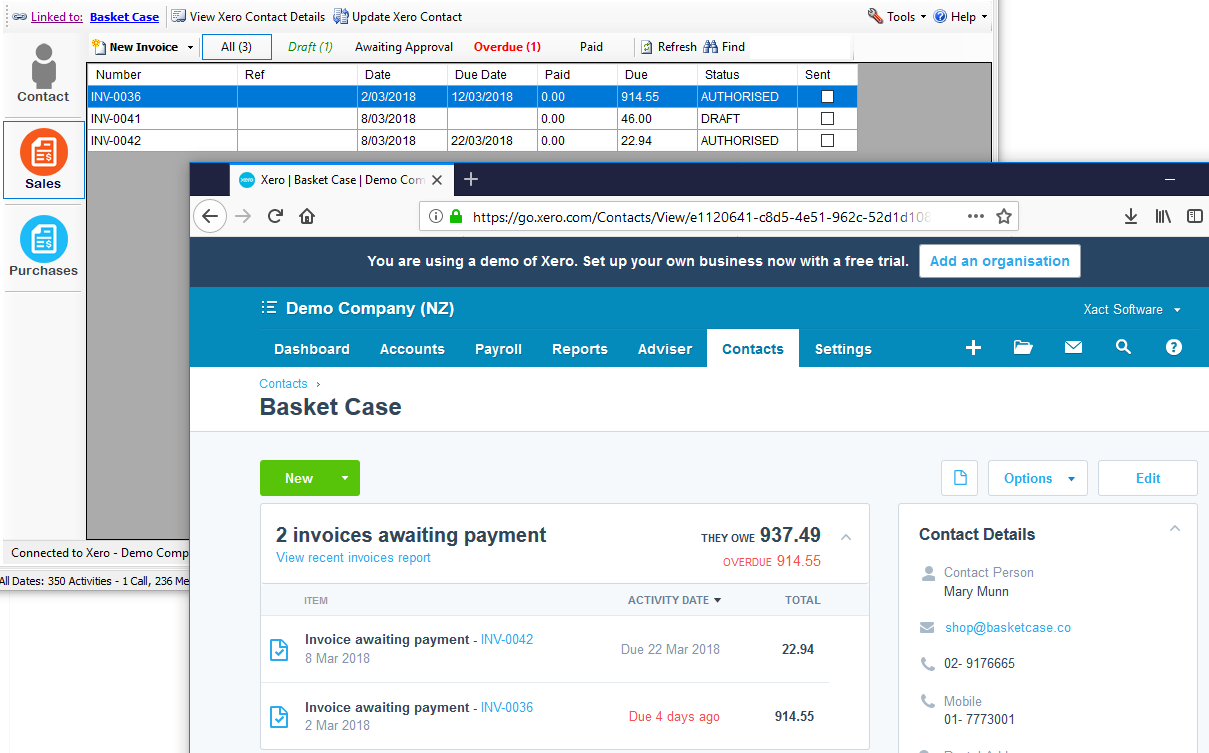Open Xero search magnifier
Viewport: 1209px width, 753px height.
coord(1123,347)
